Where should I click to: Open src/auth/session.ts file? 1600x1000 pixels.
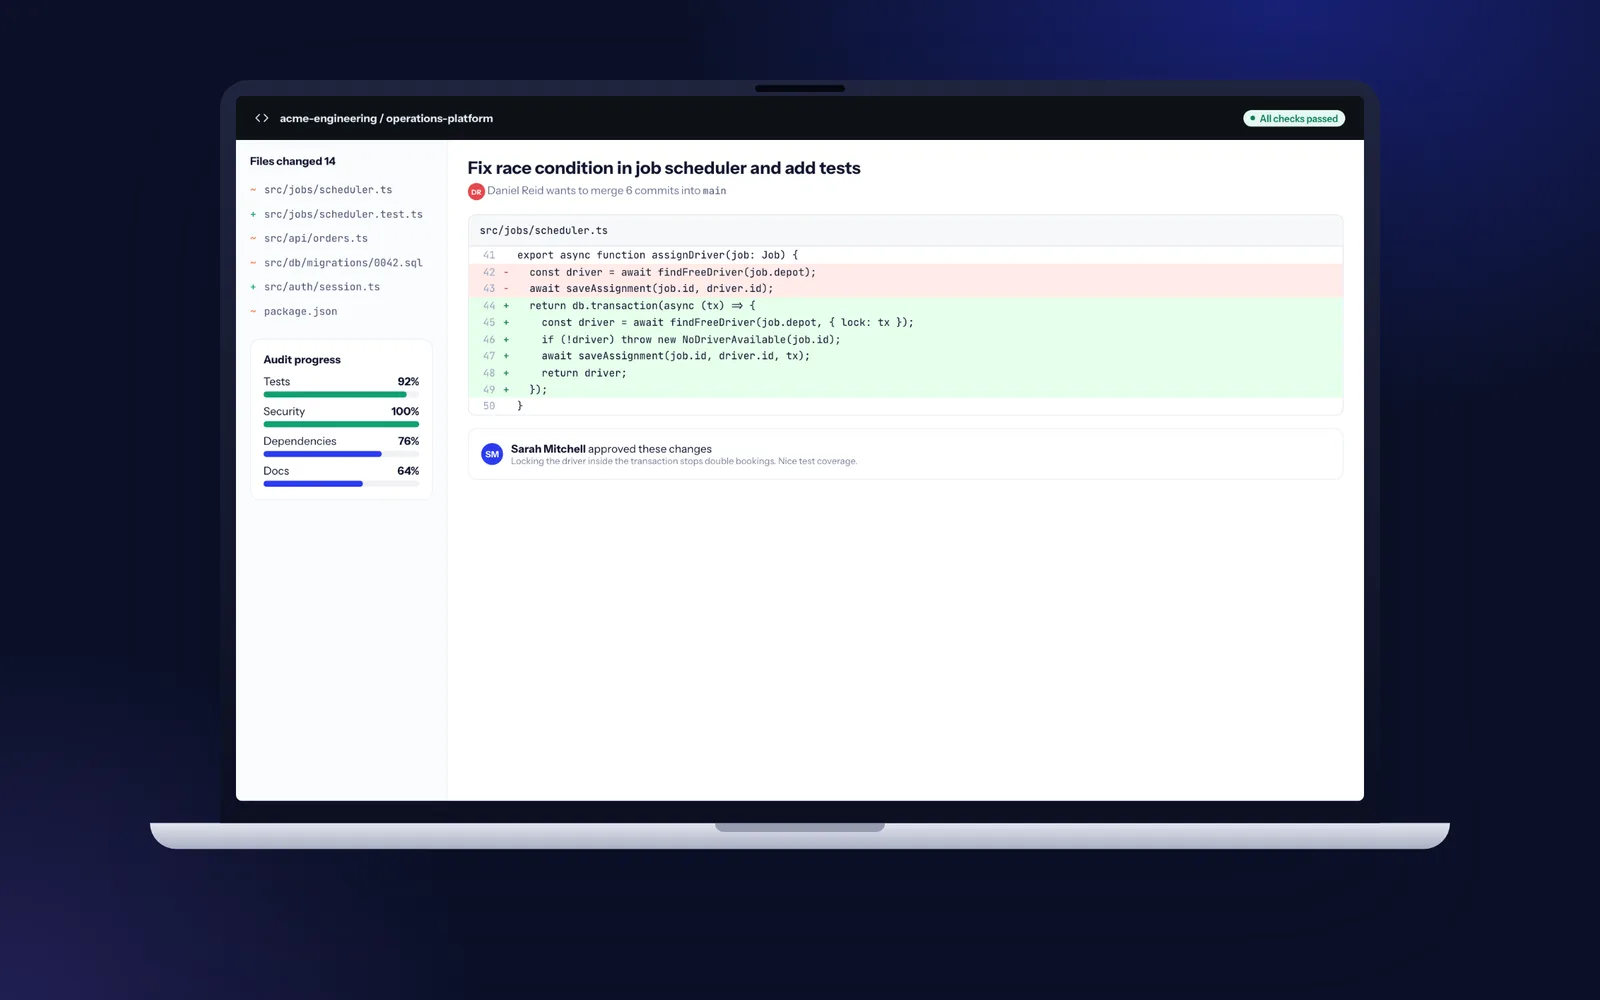[322, 287]
